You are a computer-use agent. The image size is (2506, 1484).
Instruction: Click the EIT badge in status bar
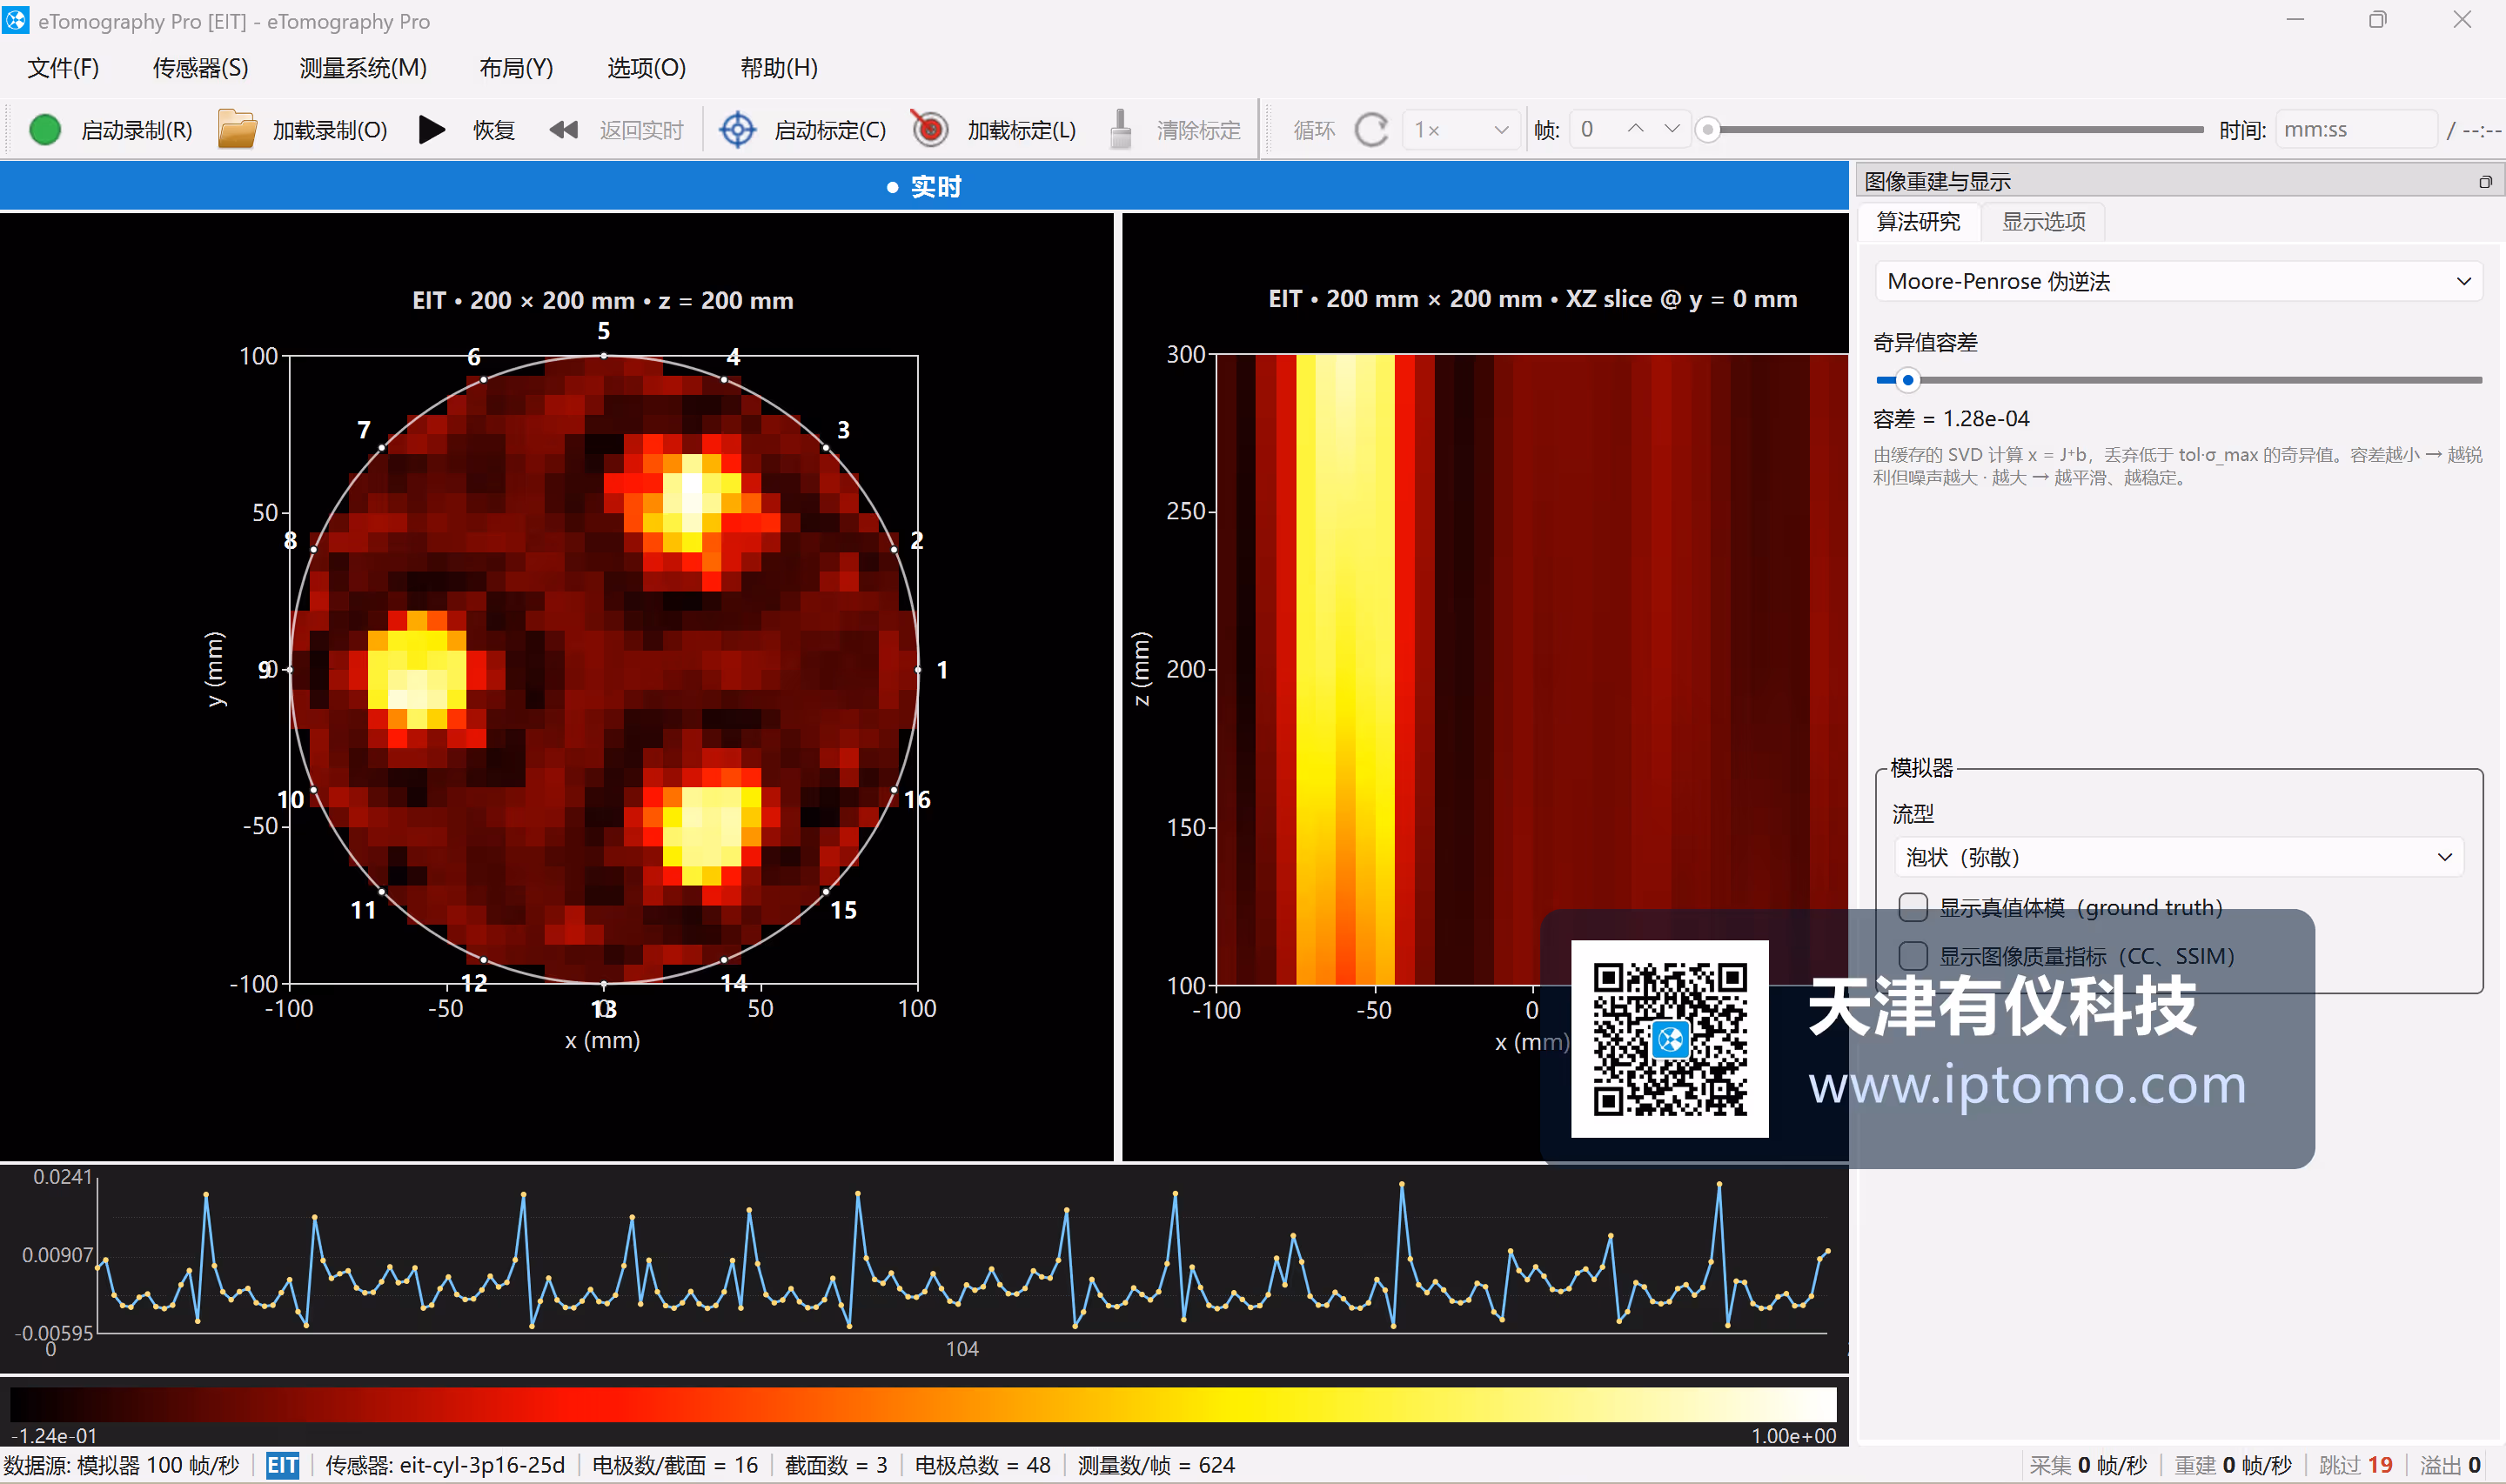pyautogui.click(x=283, y=1466)
